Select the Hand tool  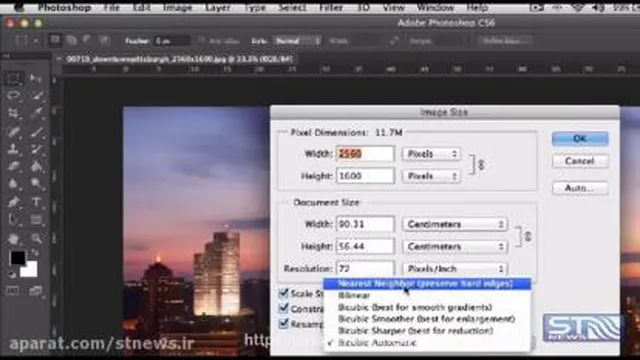(13, 238)
